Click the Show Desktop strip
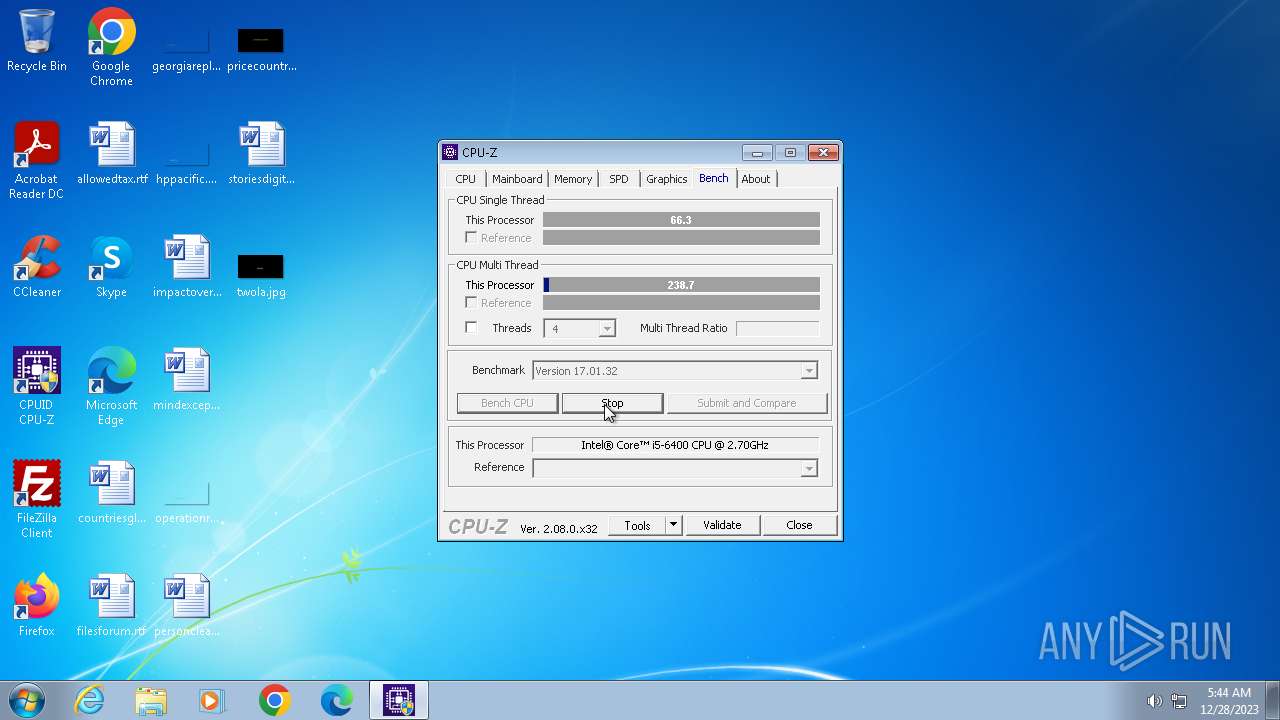Viewport: 1280px width, 720px height. click(1273, 700)
